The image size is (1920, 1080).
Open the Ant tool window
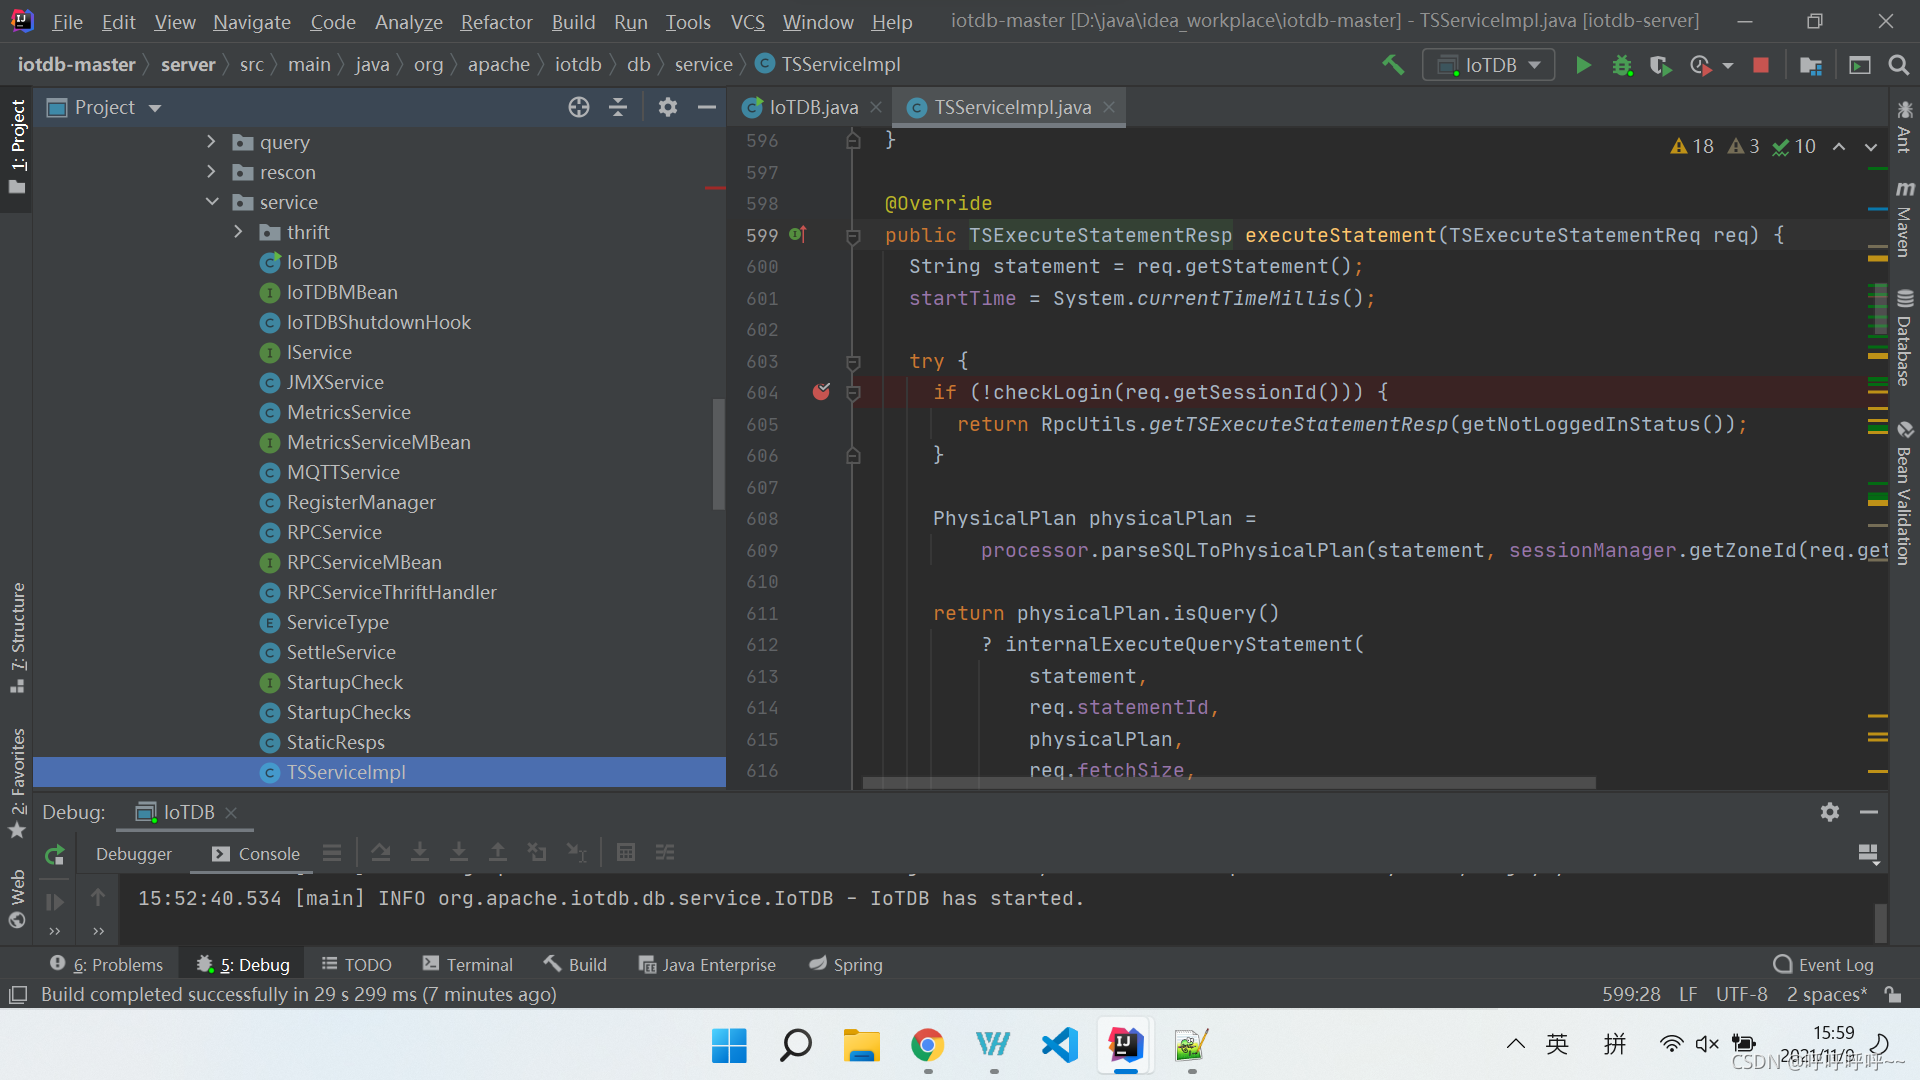click(1905, 127)
